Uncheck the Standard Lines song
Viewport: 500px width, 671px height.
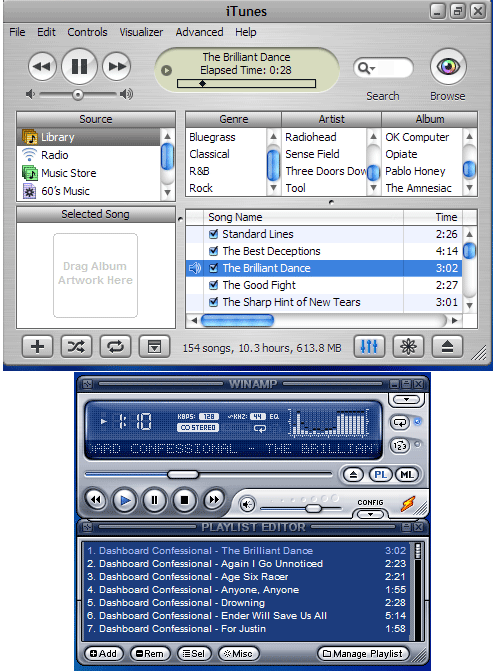[x=214, y=234]
